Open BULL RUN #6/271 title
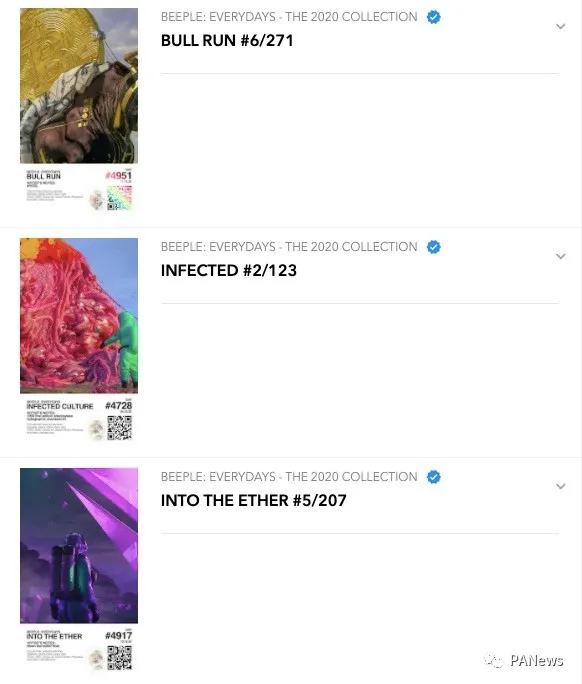Image resolution: width=582 pixels, height=684 pixels. pyautogui.click(x=227, y=41)
